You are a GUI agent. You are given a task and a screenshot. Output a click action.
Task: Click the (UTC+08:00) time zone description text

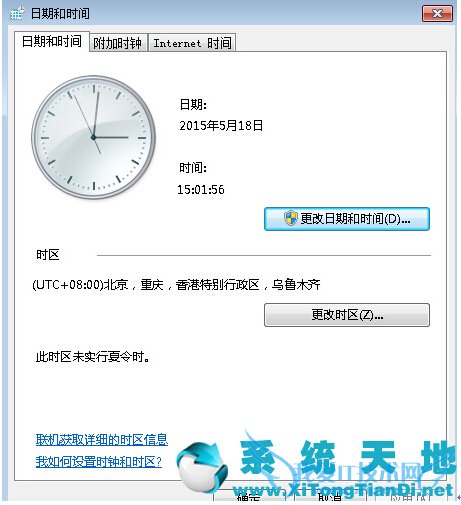click(176, 285)
